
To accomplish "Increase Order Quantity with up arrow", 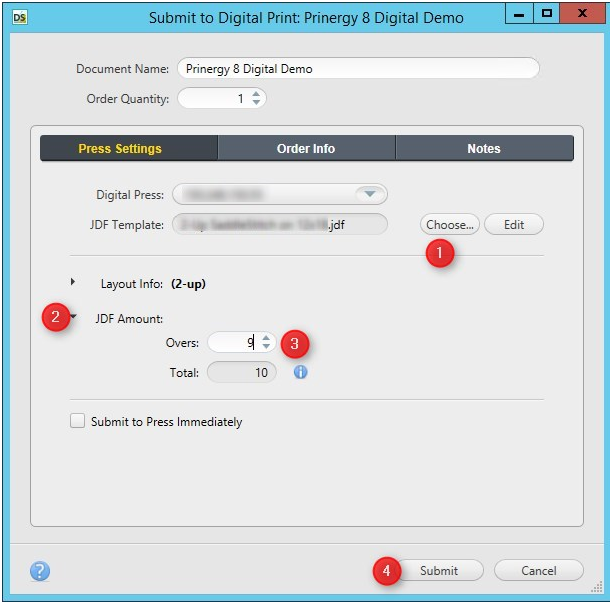I will (x=256, y=94).
